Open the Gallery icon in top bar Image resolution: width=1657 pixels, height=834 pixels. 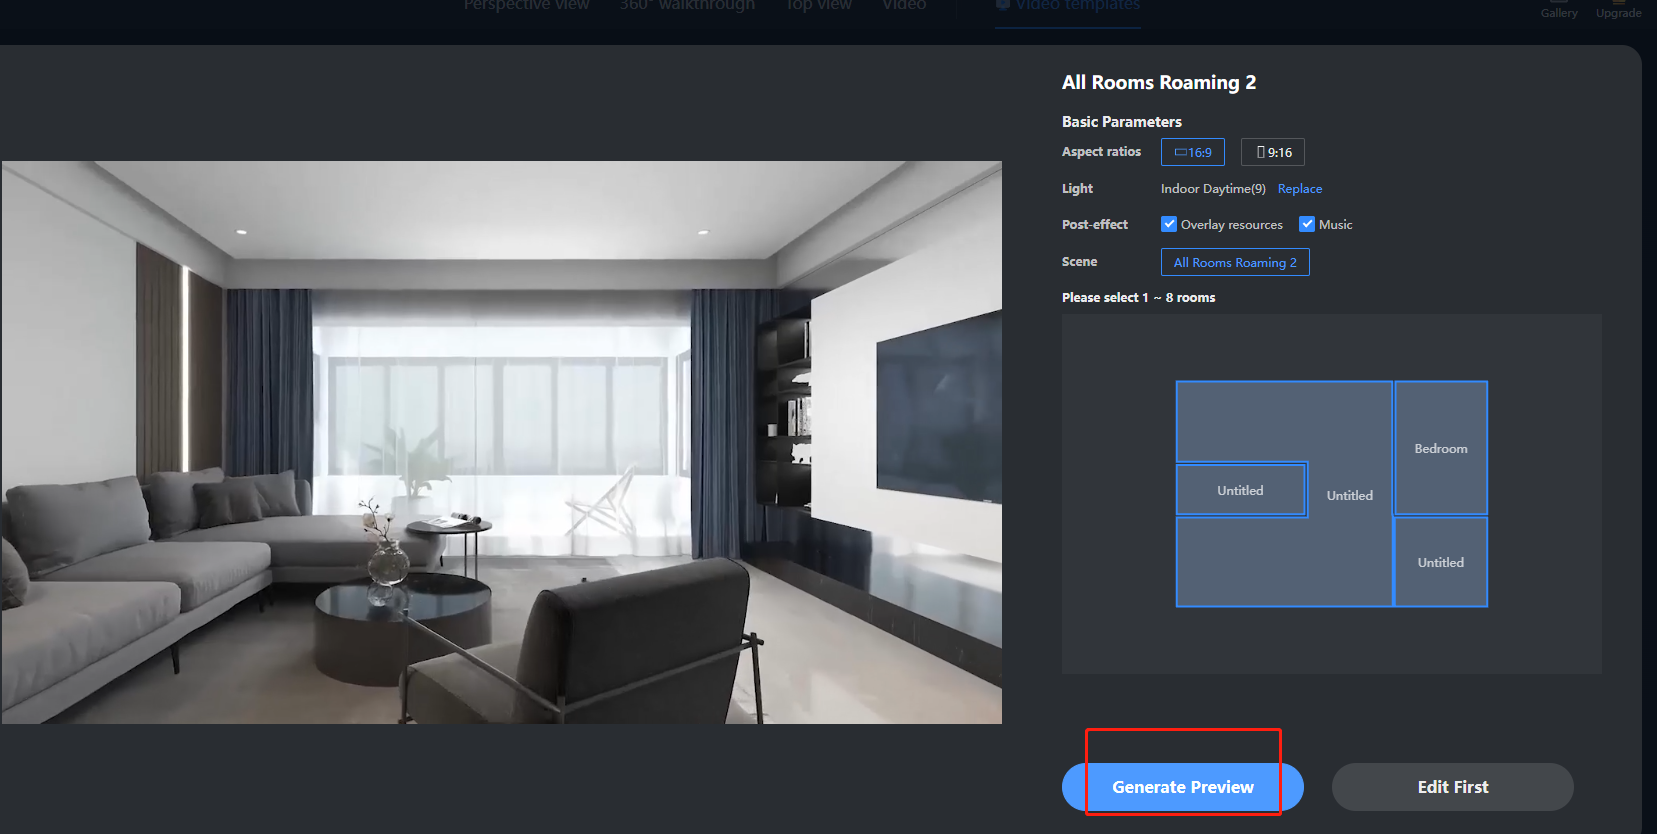click(1558, 9)
